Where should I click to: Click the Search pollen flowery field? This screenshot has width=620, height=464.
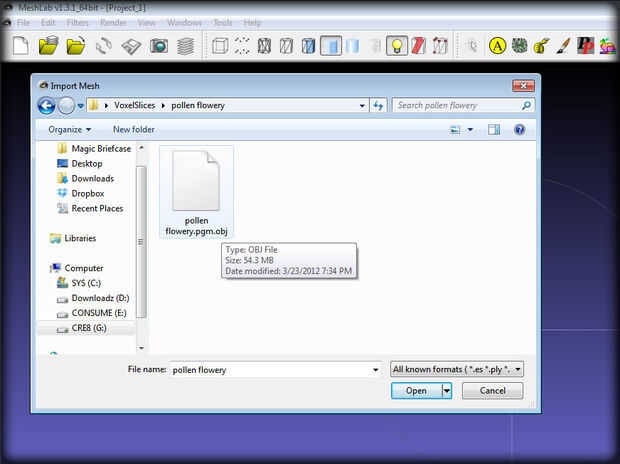[463, 106]
